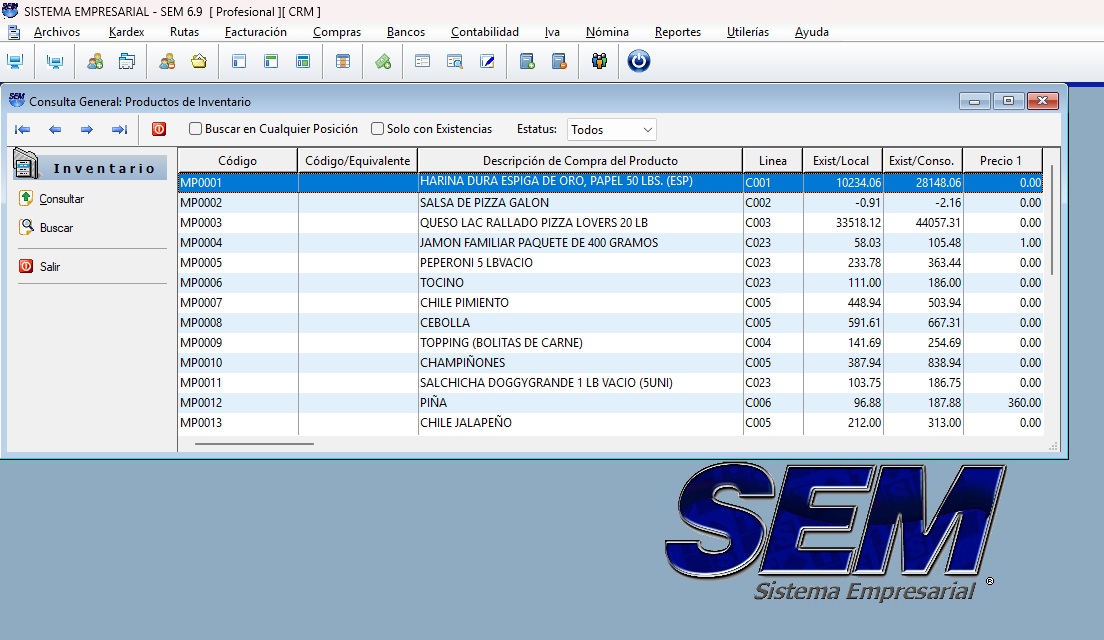Toggle Solo con Existencias checkbox
The width and height of the screenshot is (1104, 640).
(377, 129)
